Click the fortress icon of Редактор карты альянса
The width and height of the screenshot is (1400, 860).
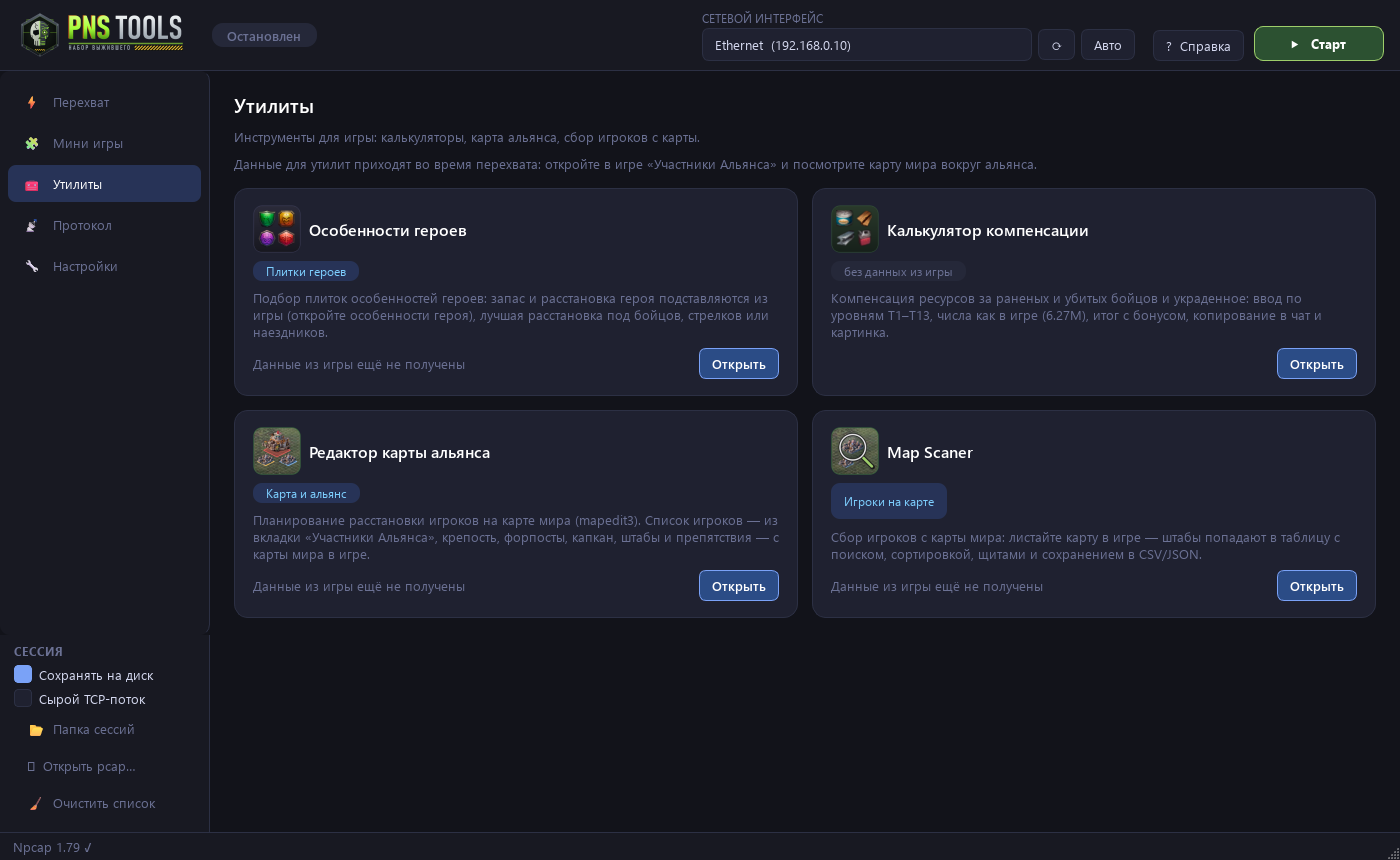point(277,451)
